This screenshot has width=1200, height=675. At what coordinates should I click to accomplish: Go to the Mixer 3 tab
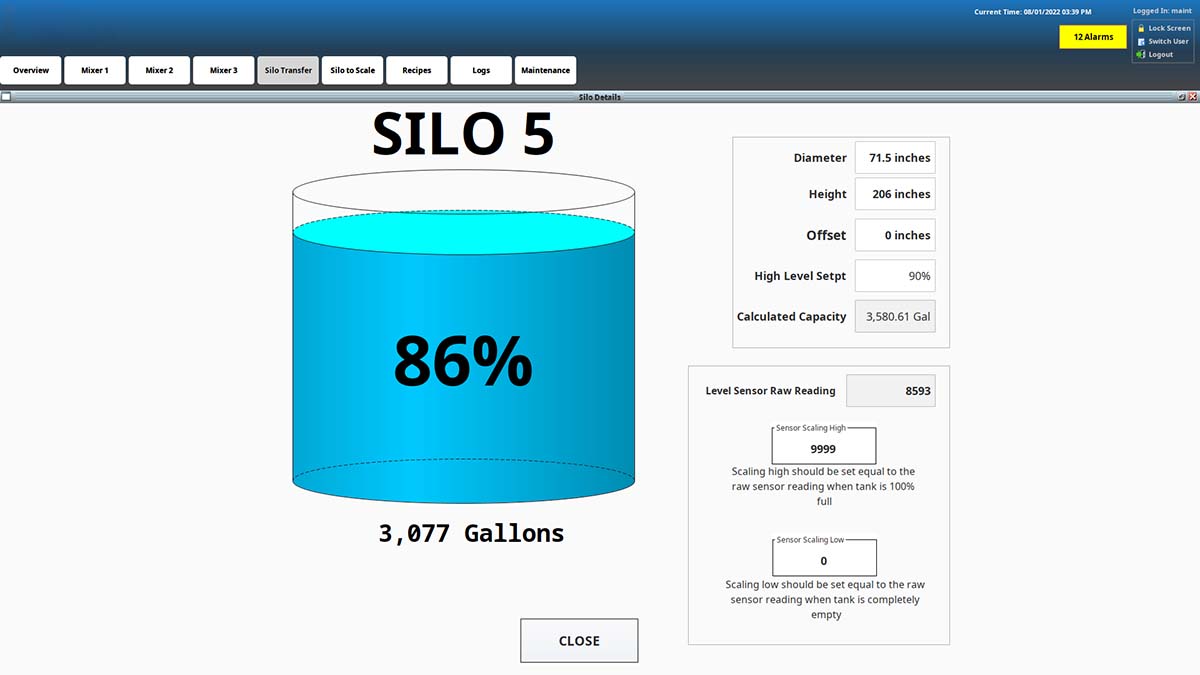(224, 70)
